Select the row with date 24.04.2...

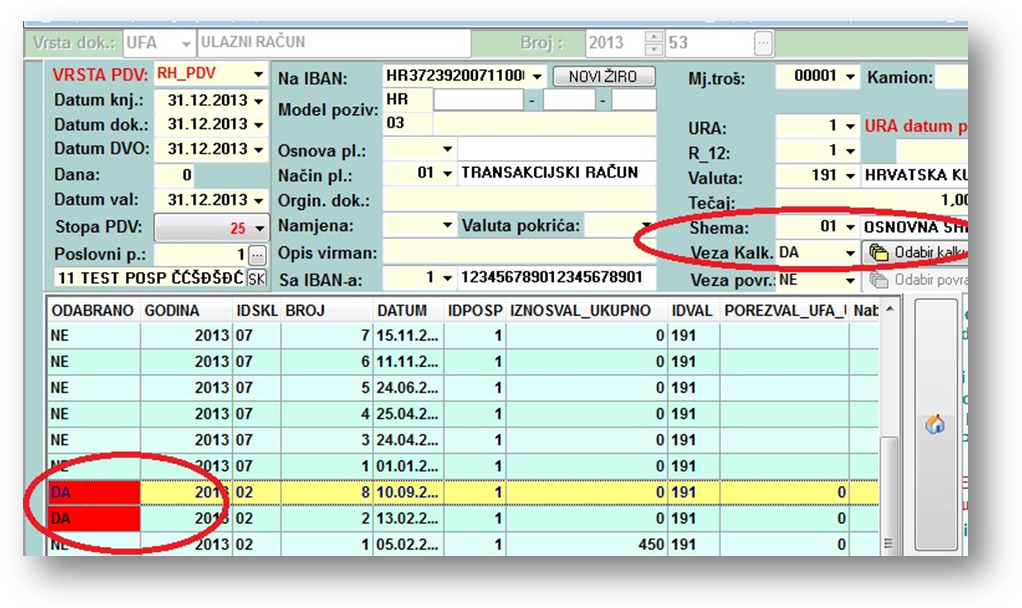coord(462,440)
